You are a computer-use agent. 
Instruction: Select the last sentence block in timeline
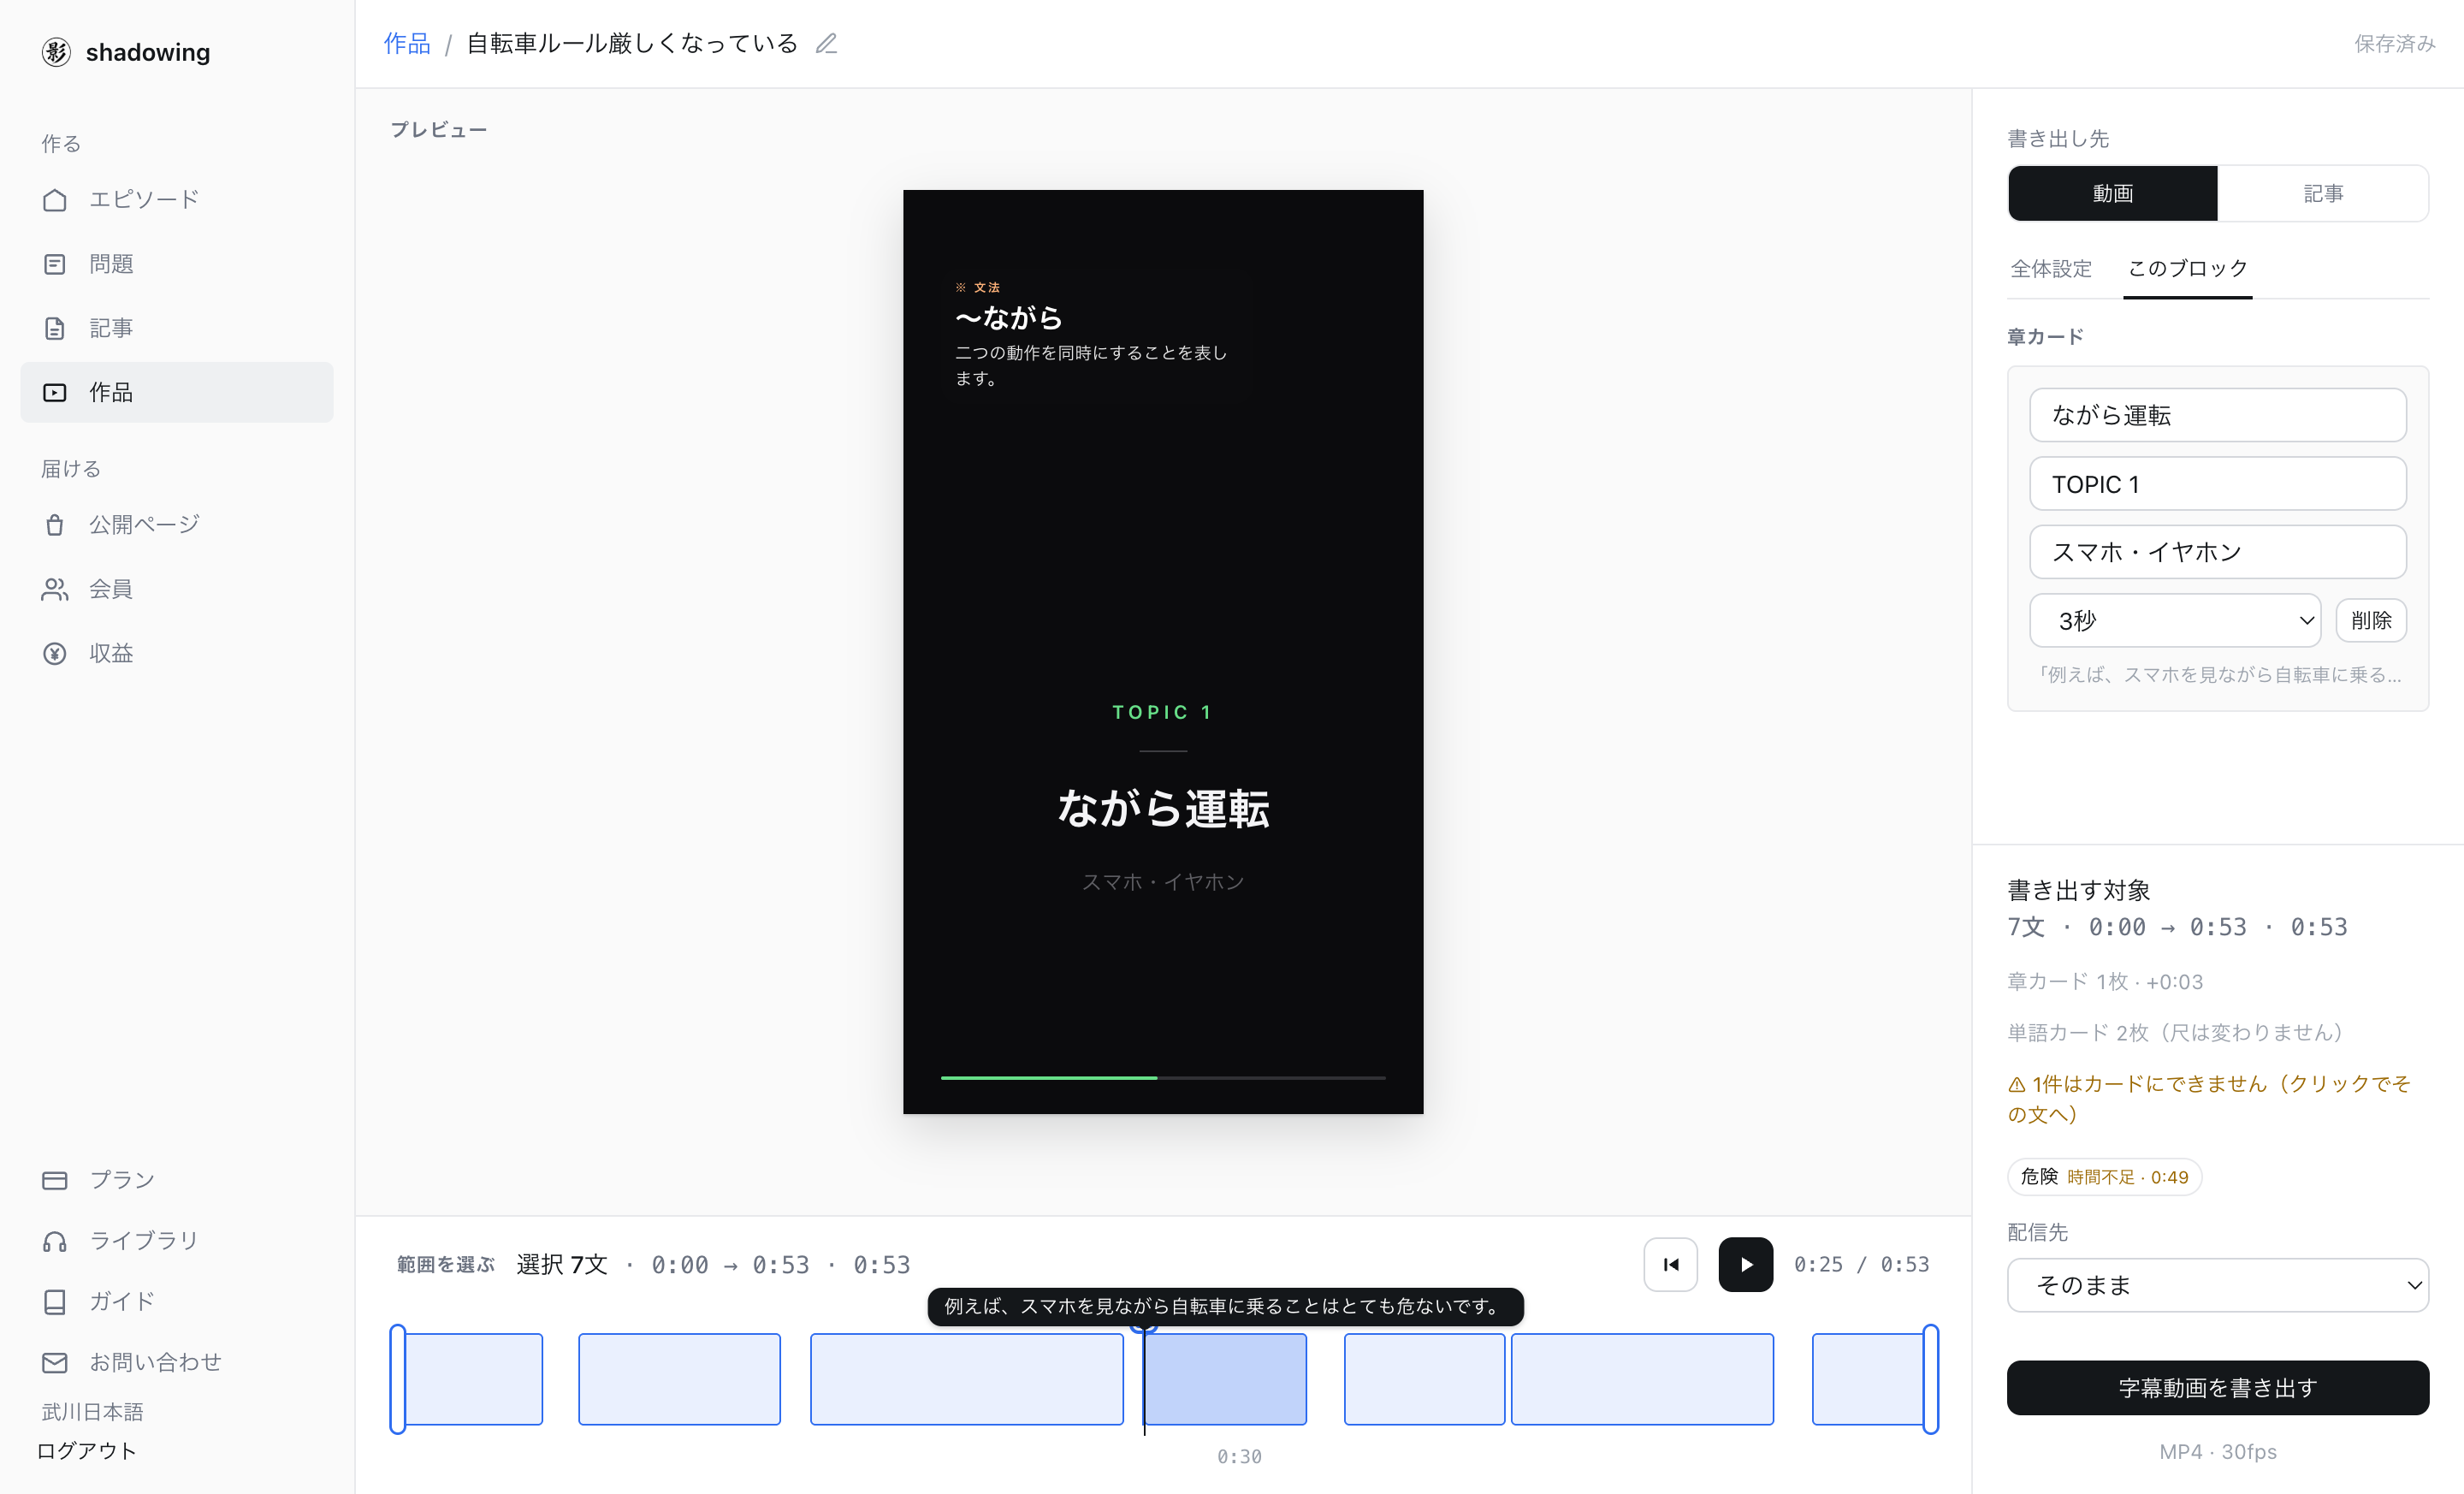(x=1868, y=1379)
